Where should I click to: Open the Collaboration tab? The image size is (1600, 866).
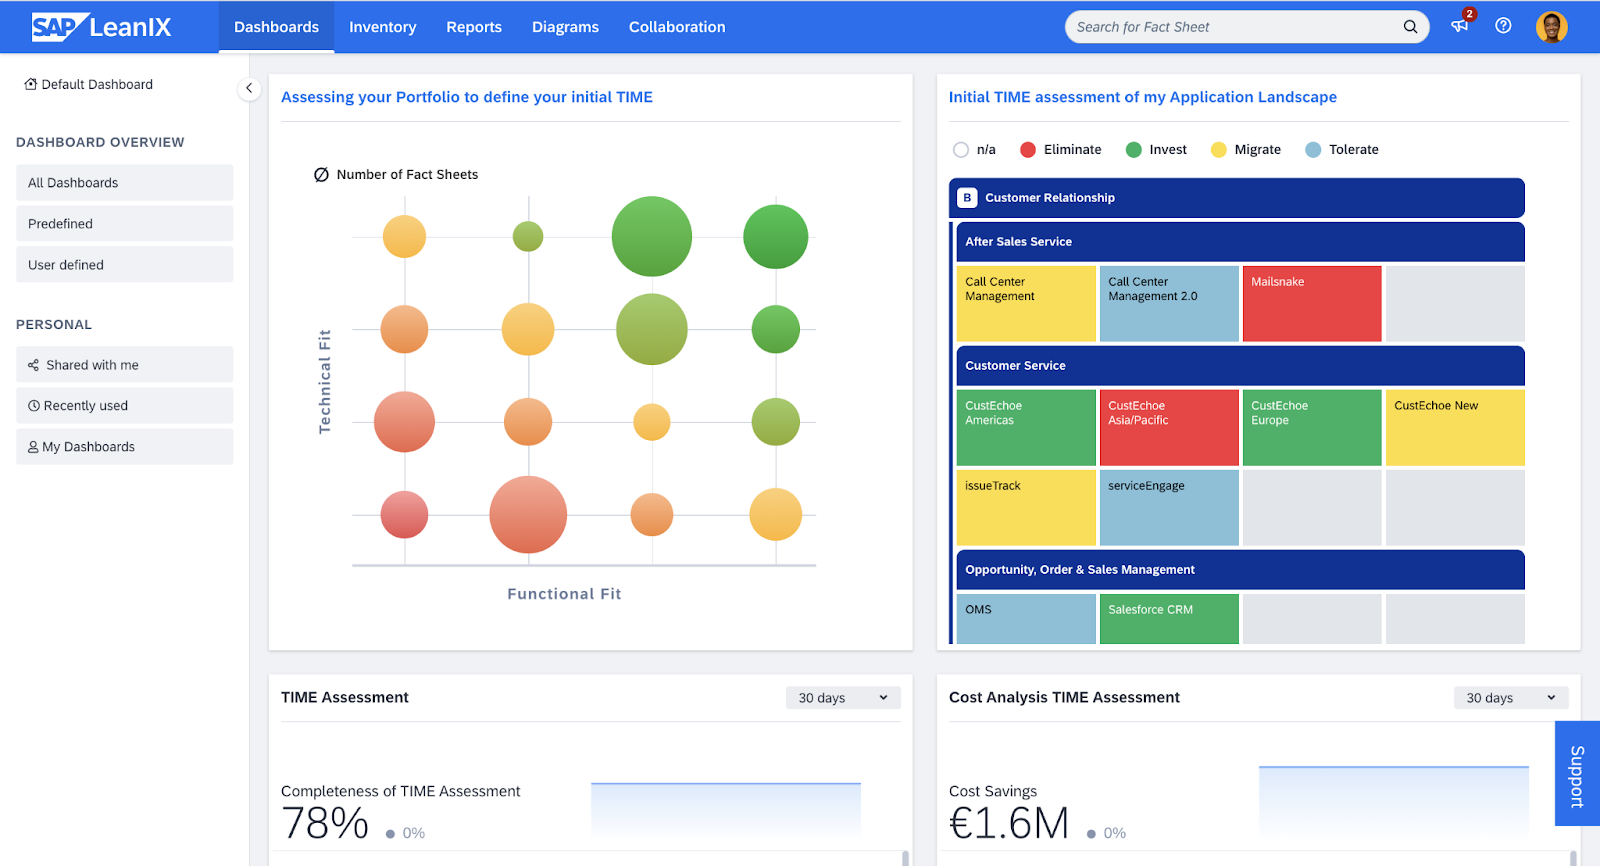(x=677, y=27)
